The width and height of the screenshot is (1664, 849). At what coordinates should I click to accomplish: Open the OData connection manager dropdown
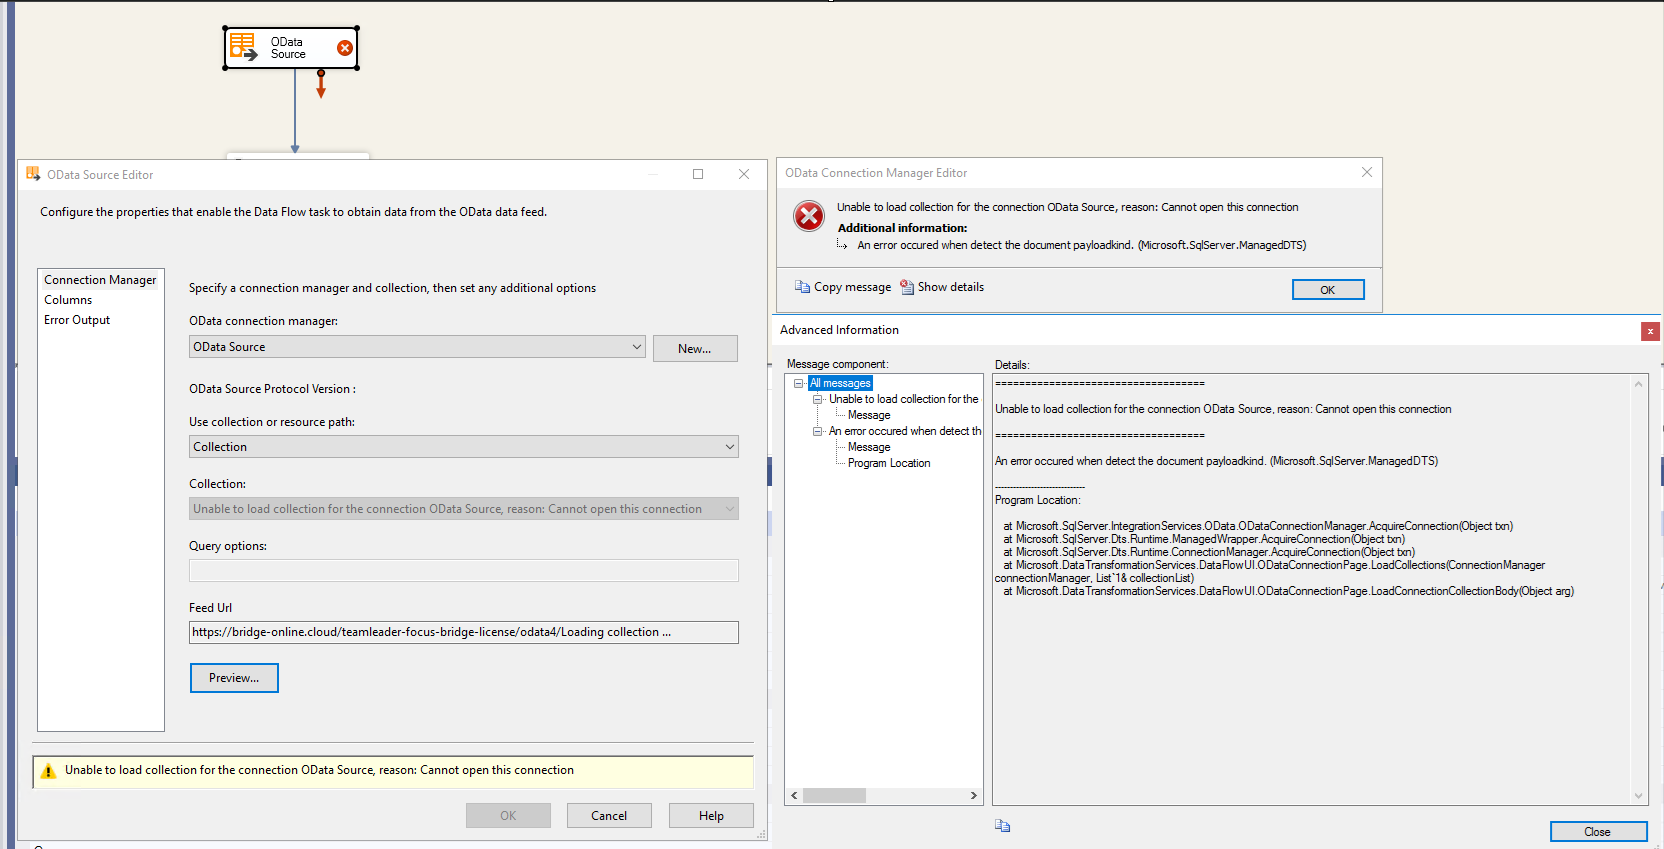[x=636, y=347]
